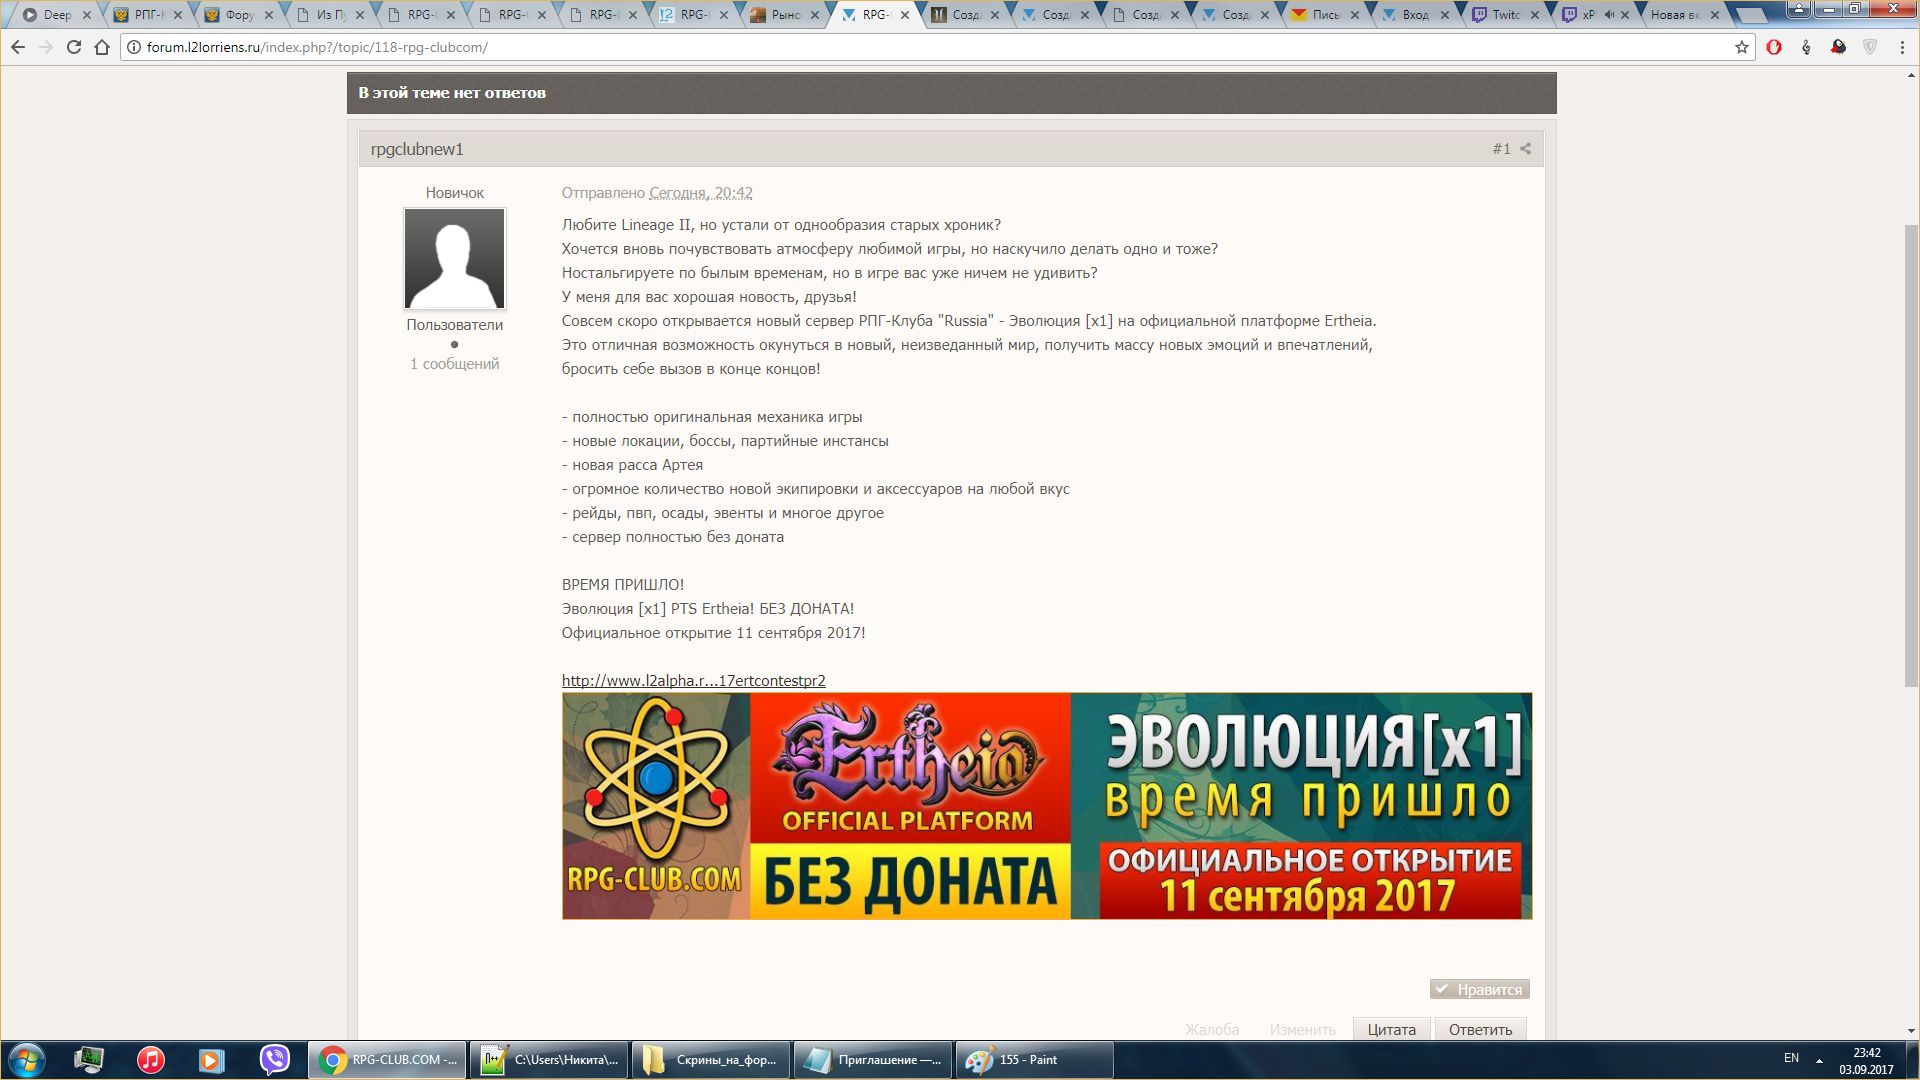This screenshot has height=1080, width=1920.
Task: Open Chrome's three-dot menu
Action: click(x=1902, y=47)
